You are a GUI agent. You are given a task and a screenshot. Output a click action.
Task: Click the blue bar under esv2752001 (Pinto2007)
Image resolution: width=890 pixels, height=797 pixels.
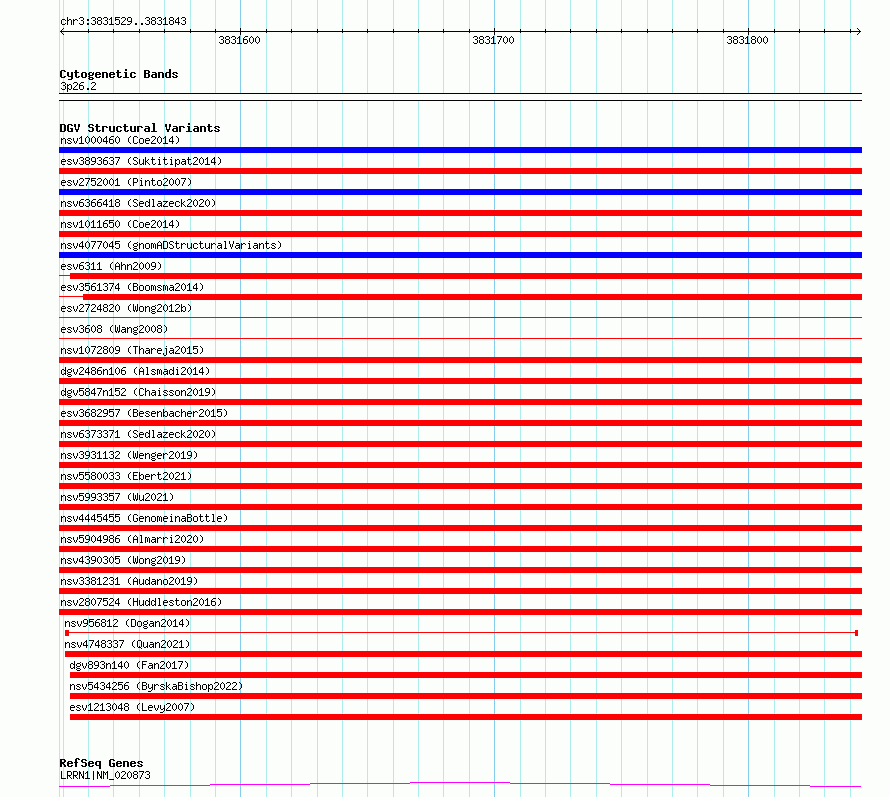pyautogui.click(x=460, y=192)
